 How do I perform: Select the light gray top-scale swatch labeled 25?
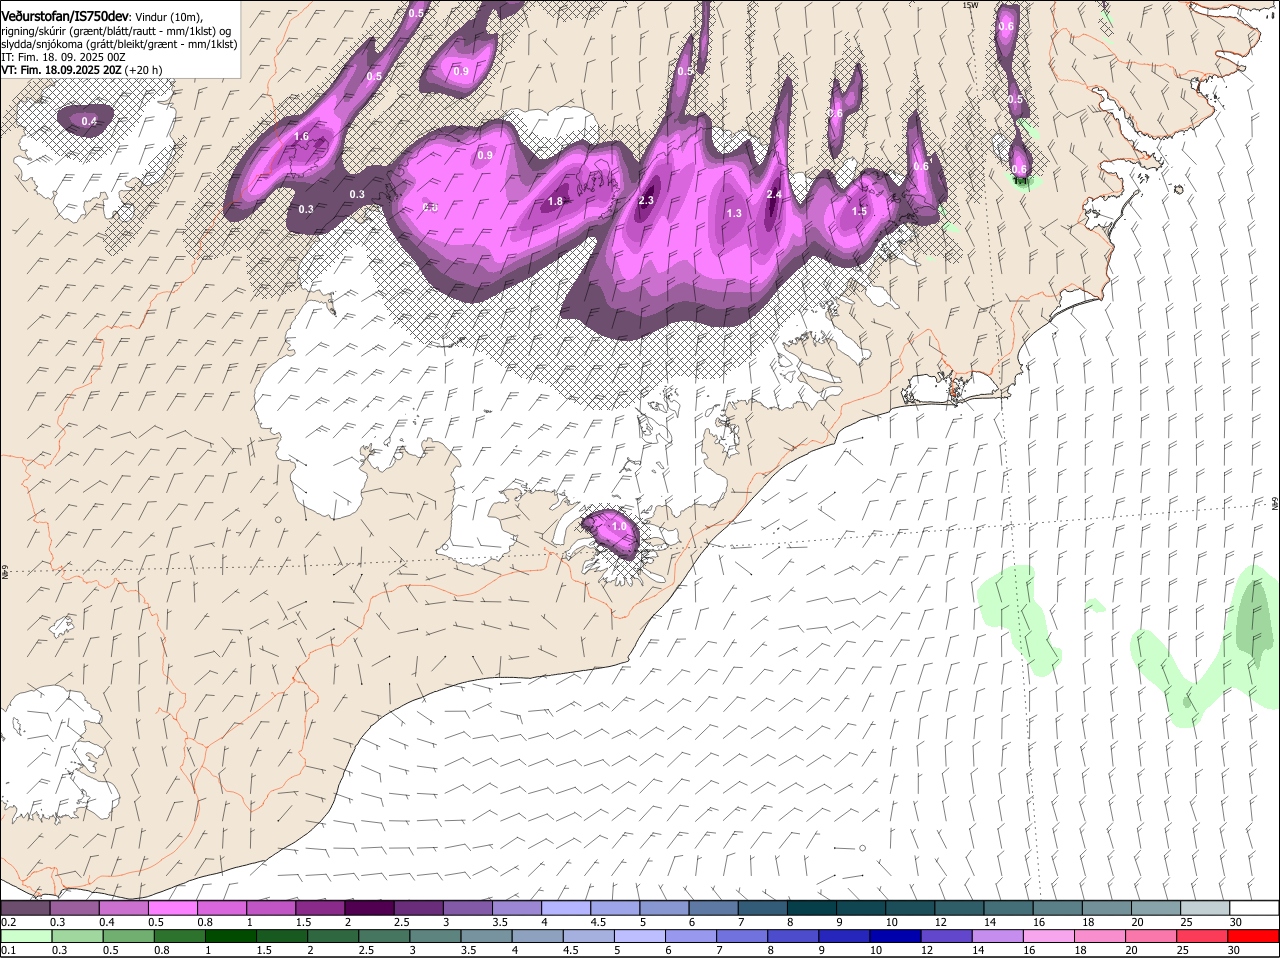pyautogui.click(x=1205, y=908)
